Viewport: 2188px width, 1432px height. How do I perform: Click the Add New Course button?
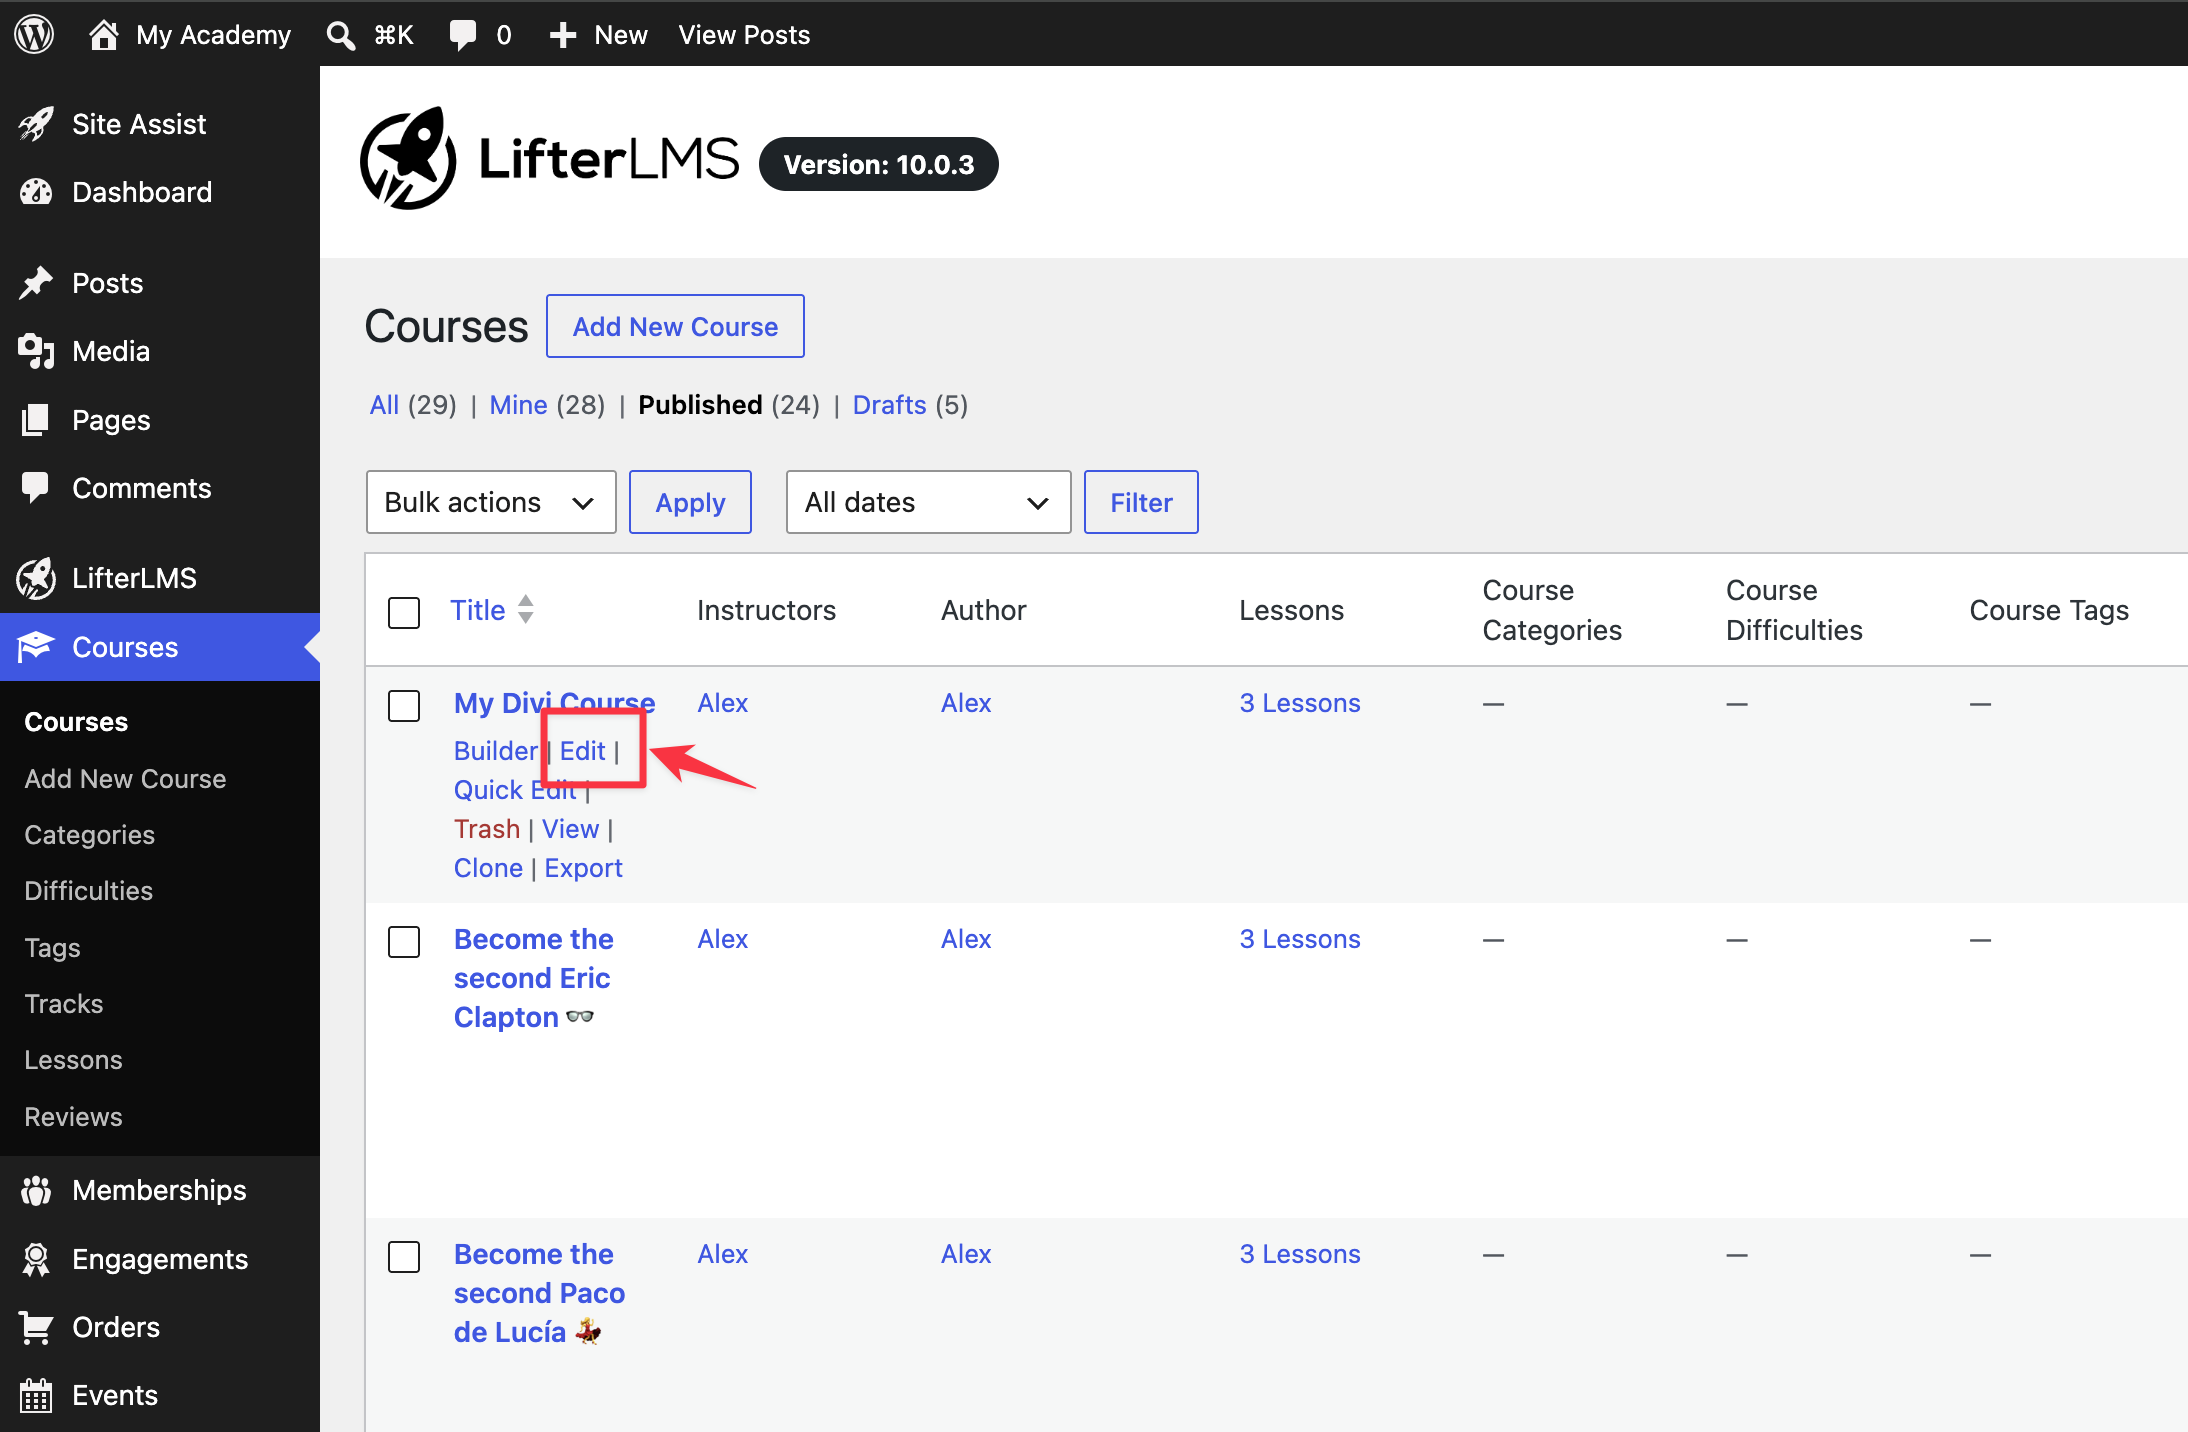click(x=675, y=326)
